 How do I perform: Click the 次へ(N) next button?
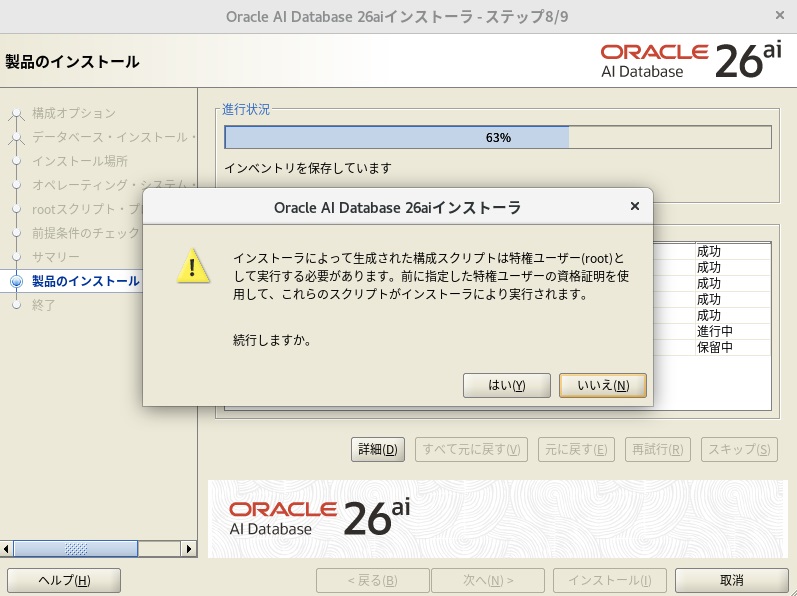[x=488, y=580]
